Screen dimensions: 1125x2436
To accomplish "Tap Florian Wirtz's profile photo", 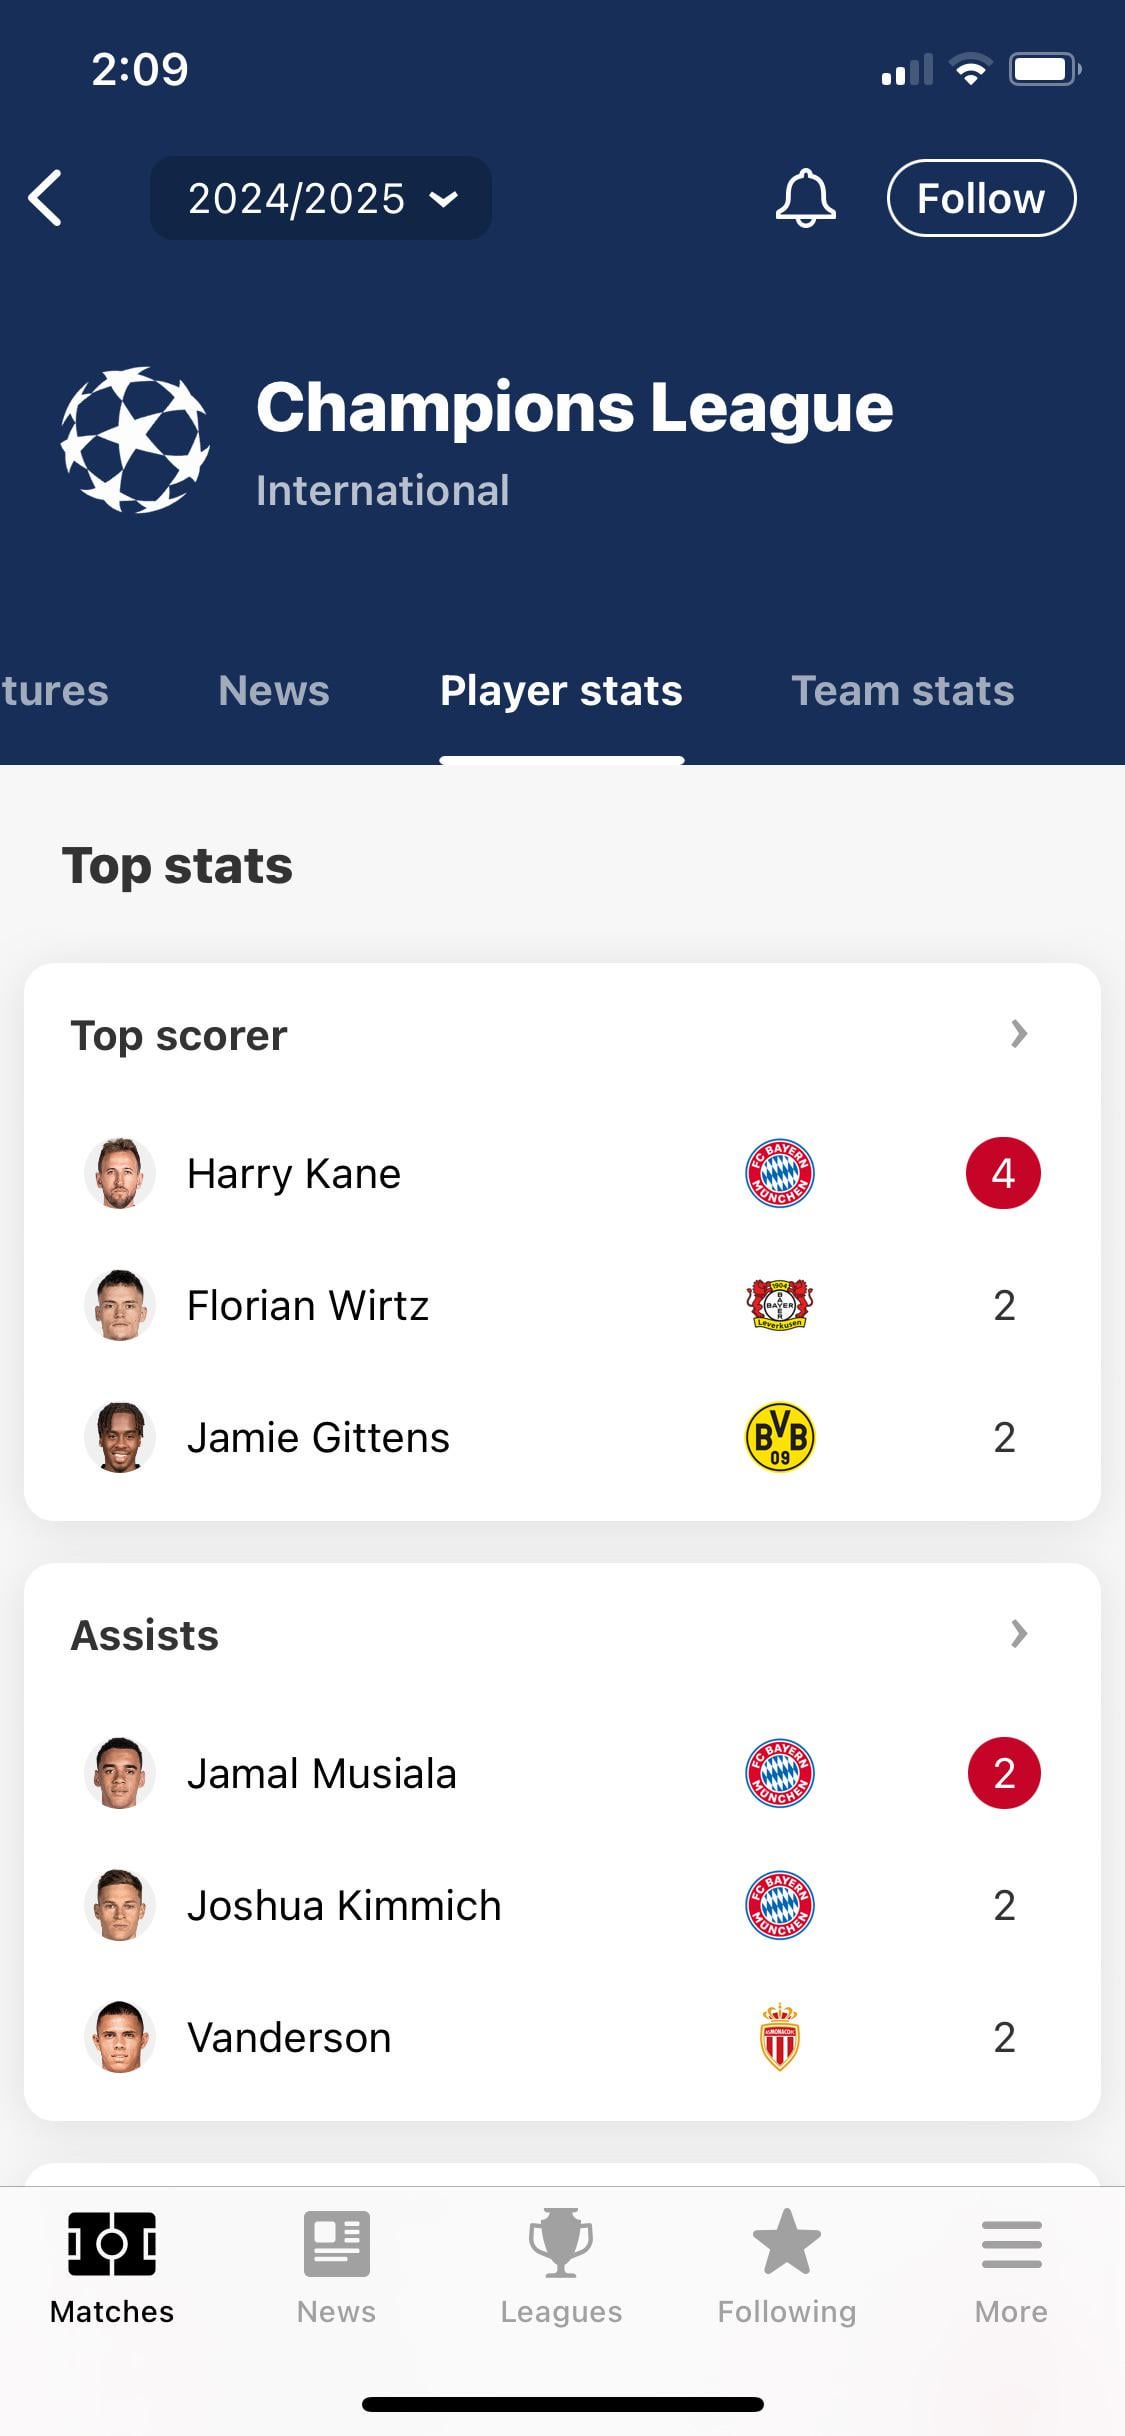I will 120,1305.
